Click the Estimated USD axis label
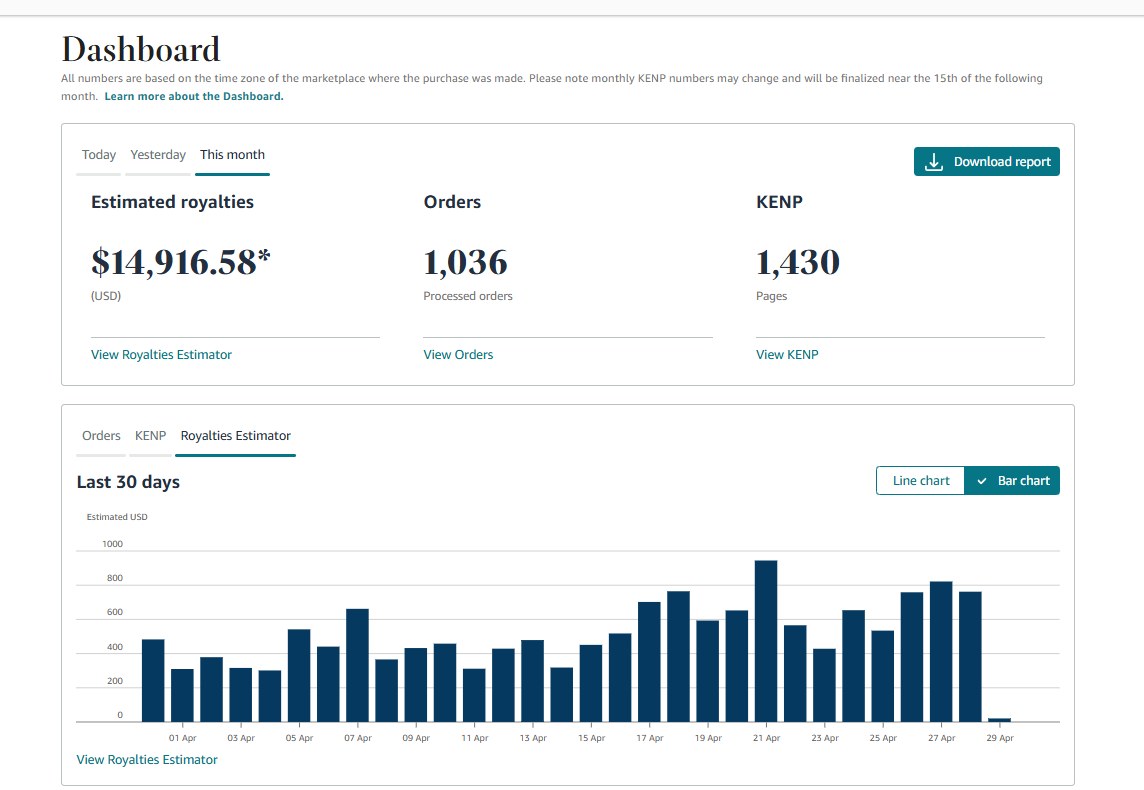This screenshot has height=790, width=1144. [x=117, y=516]
